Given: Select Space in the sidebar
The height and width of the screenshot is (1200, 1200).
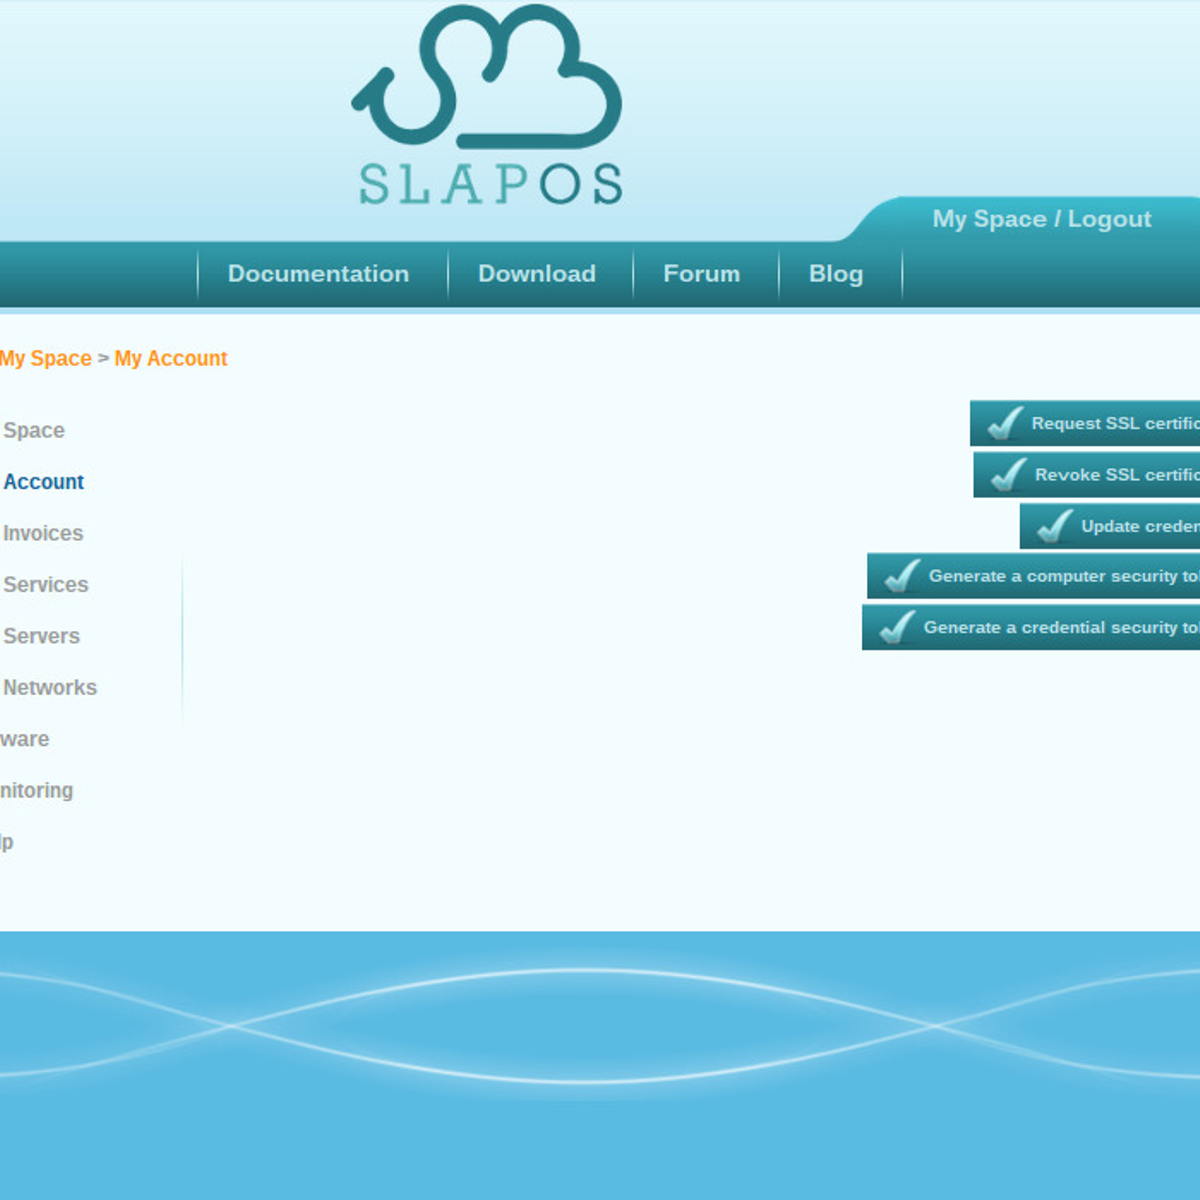Looking at the screenshot, I should 33,430.
